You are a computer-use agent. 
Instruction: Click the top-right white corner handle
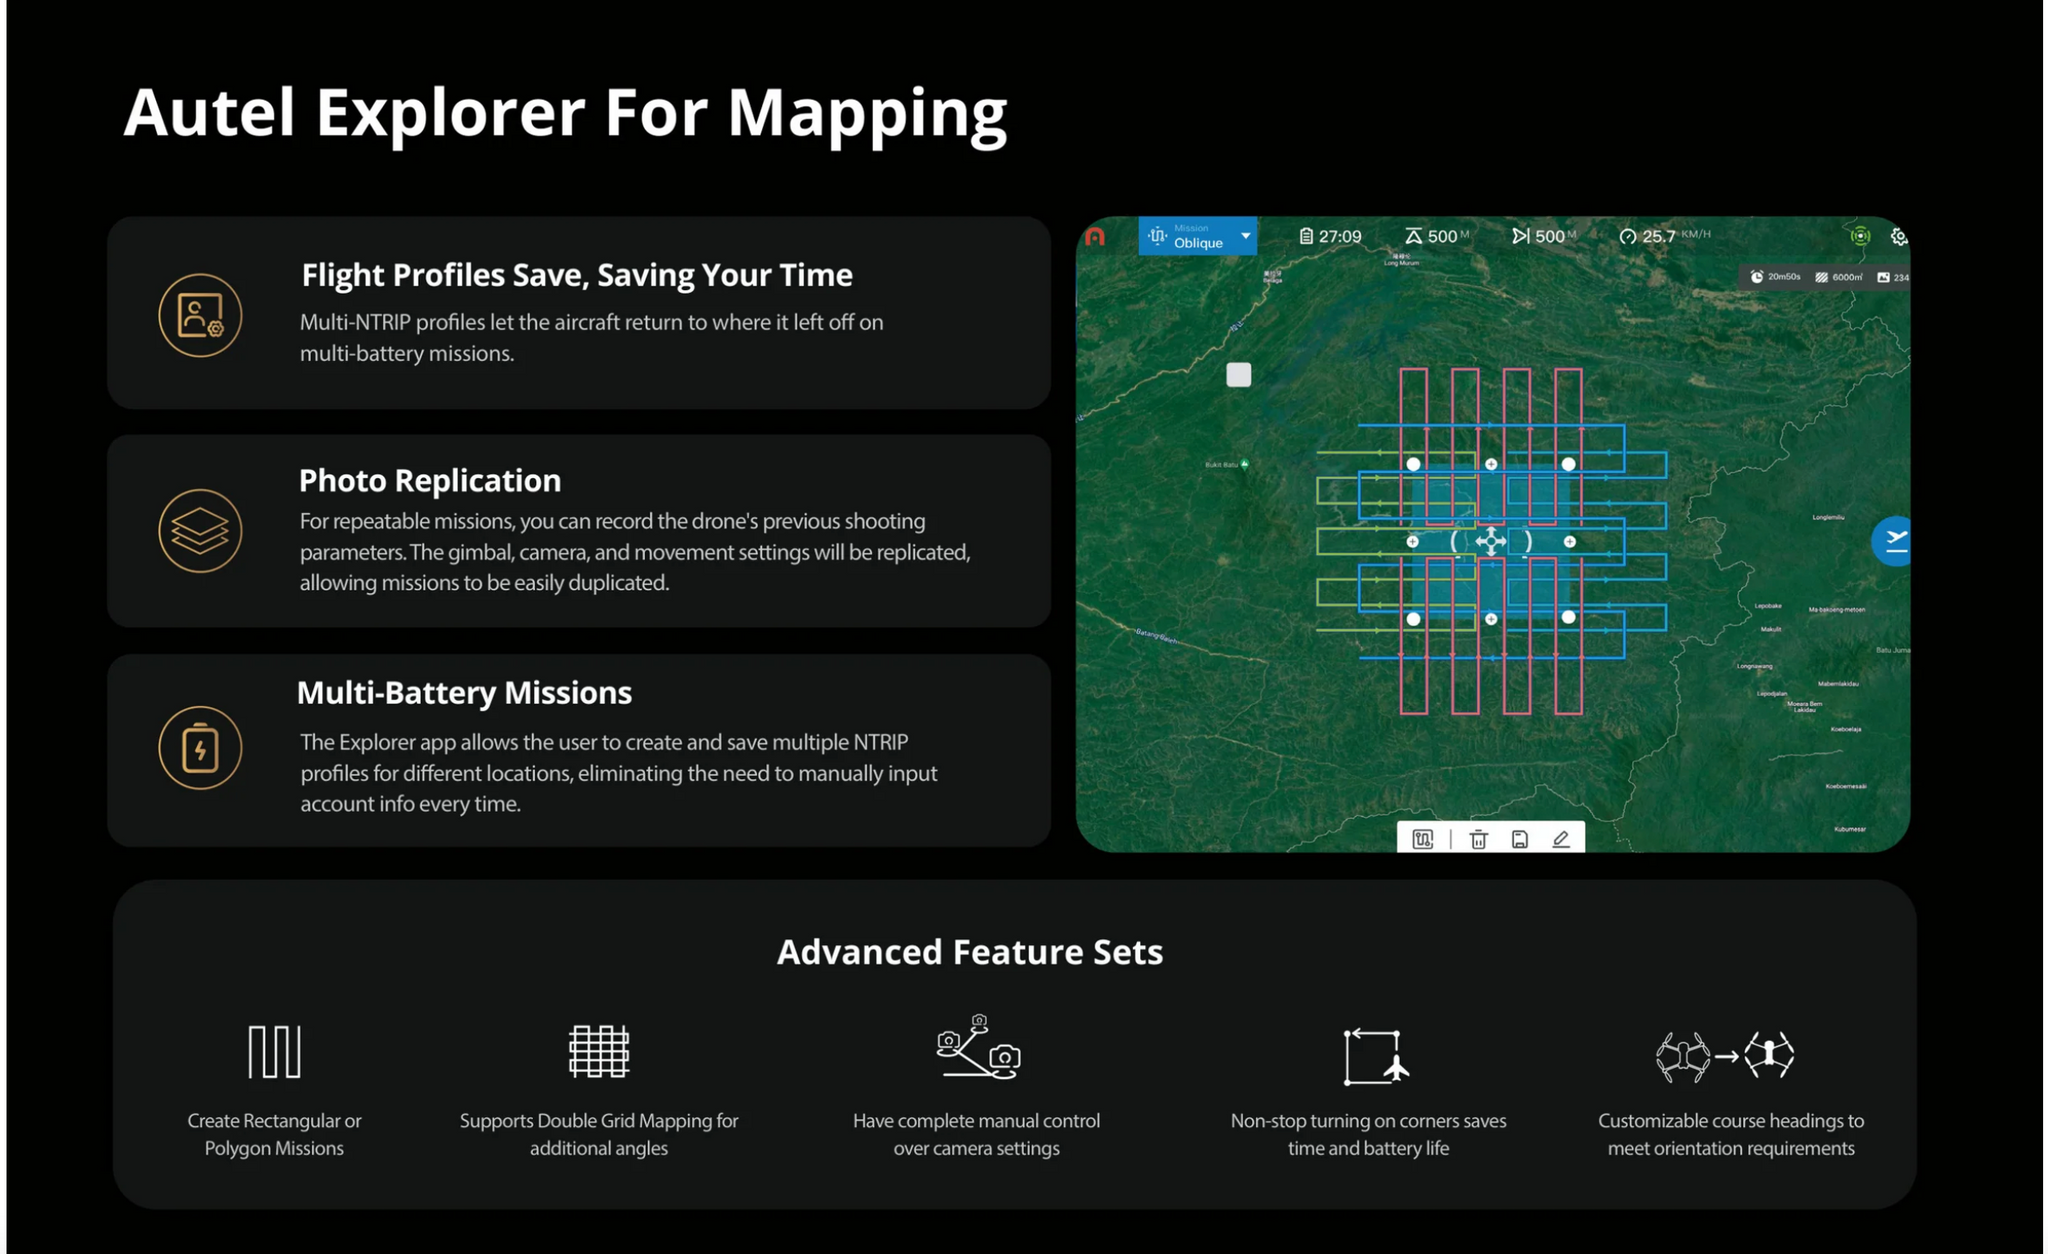point(1568,464)
